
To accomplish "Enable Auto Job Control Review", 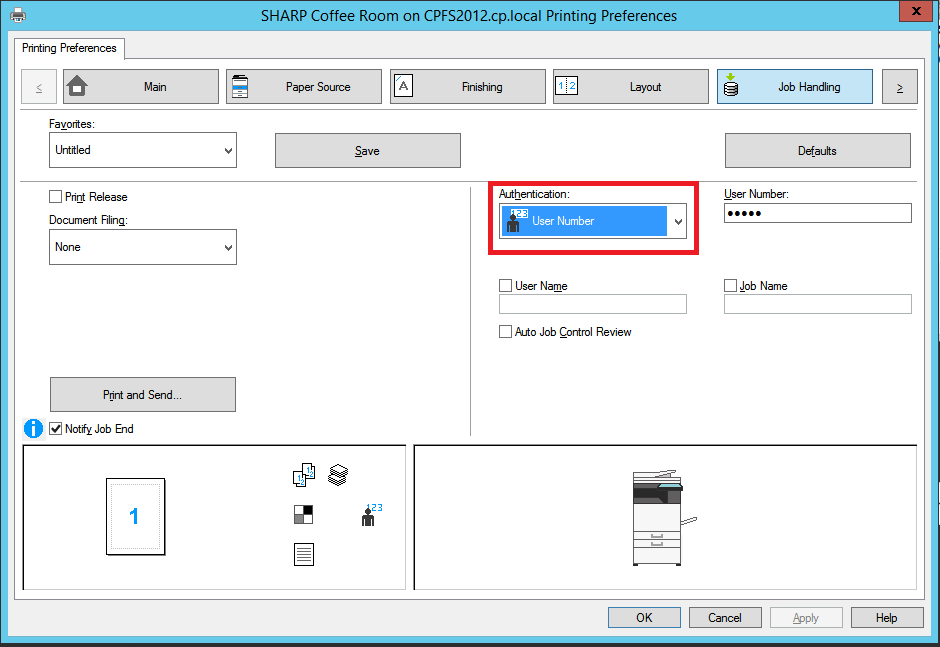I will (505, 332).
